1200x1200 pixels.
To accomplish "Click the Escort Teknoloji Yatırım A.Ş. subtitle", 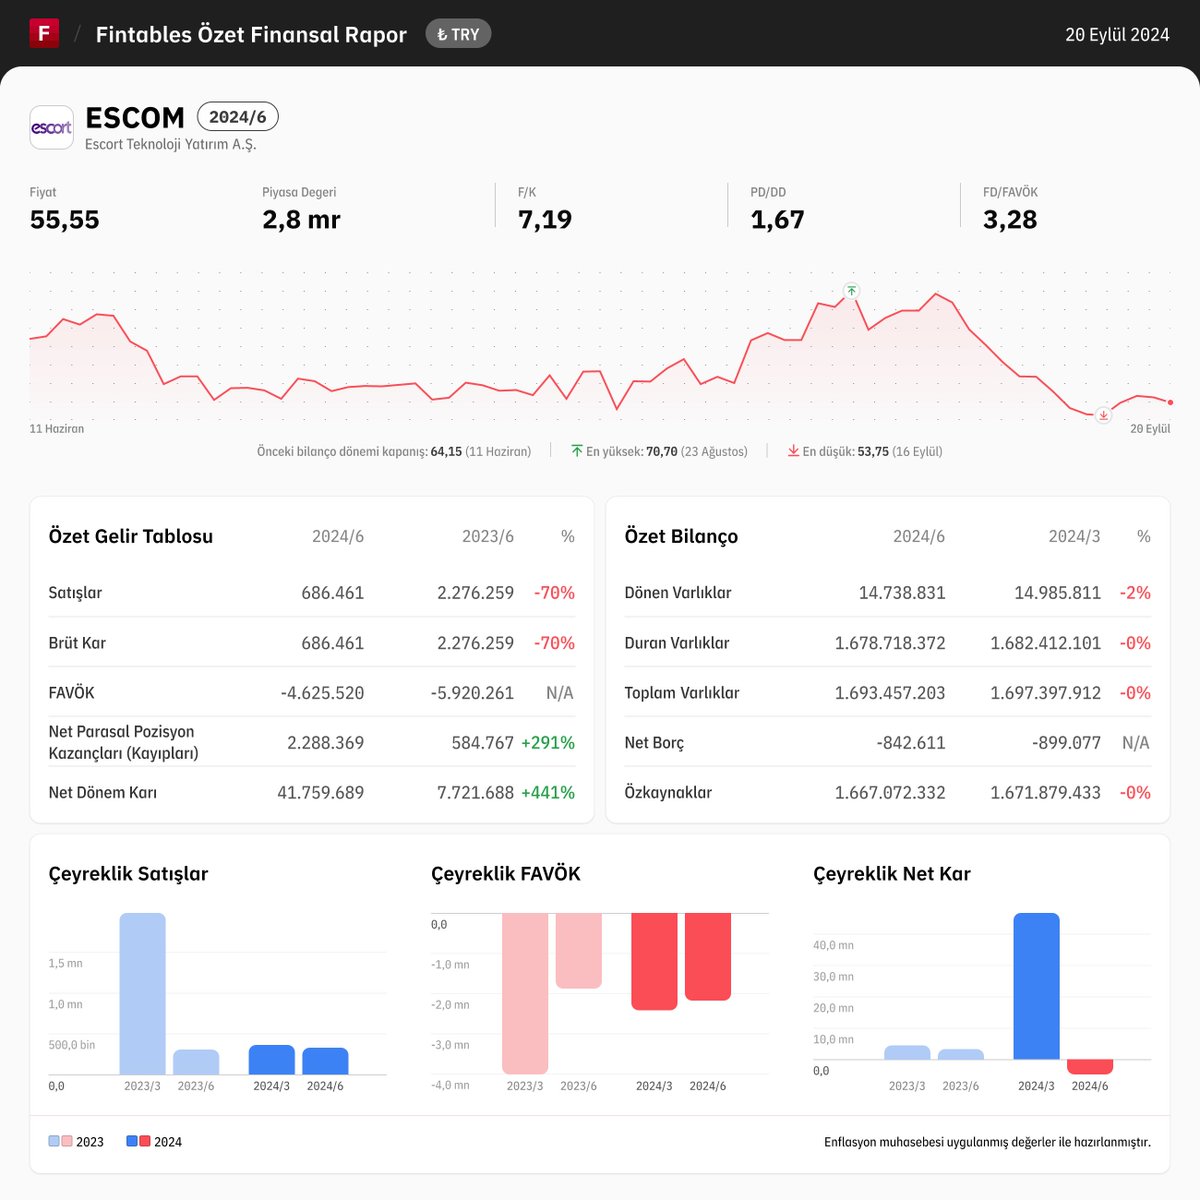I will click(171, 144).
